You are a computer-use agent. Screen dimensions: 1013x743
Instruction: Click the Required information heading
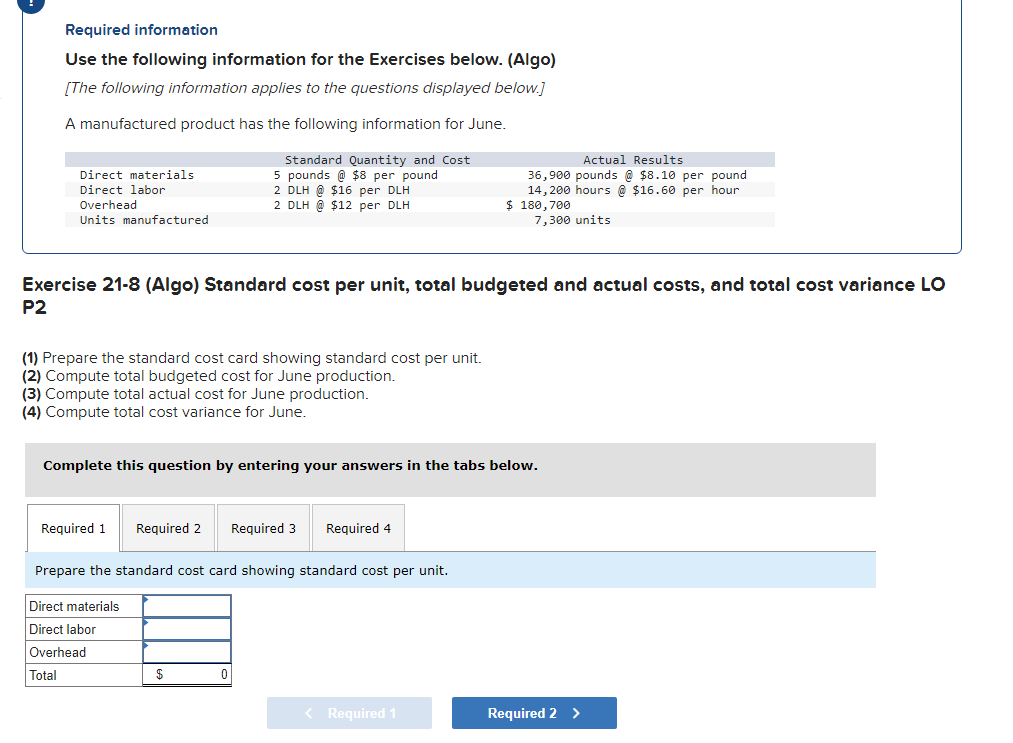pos(141,30)
